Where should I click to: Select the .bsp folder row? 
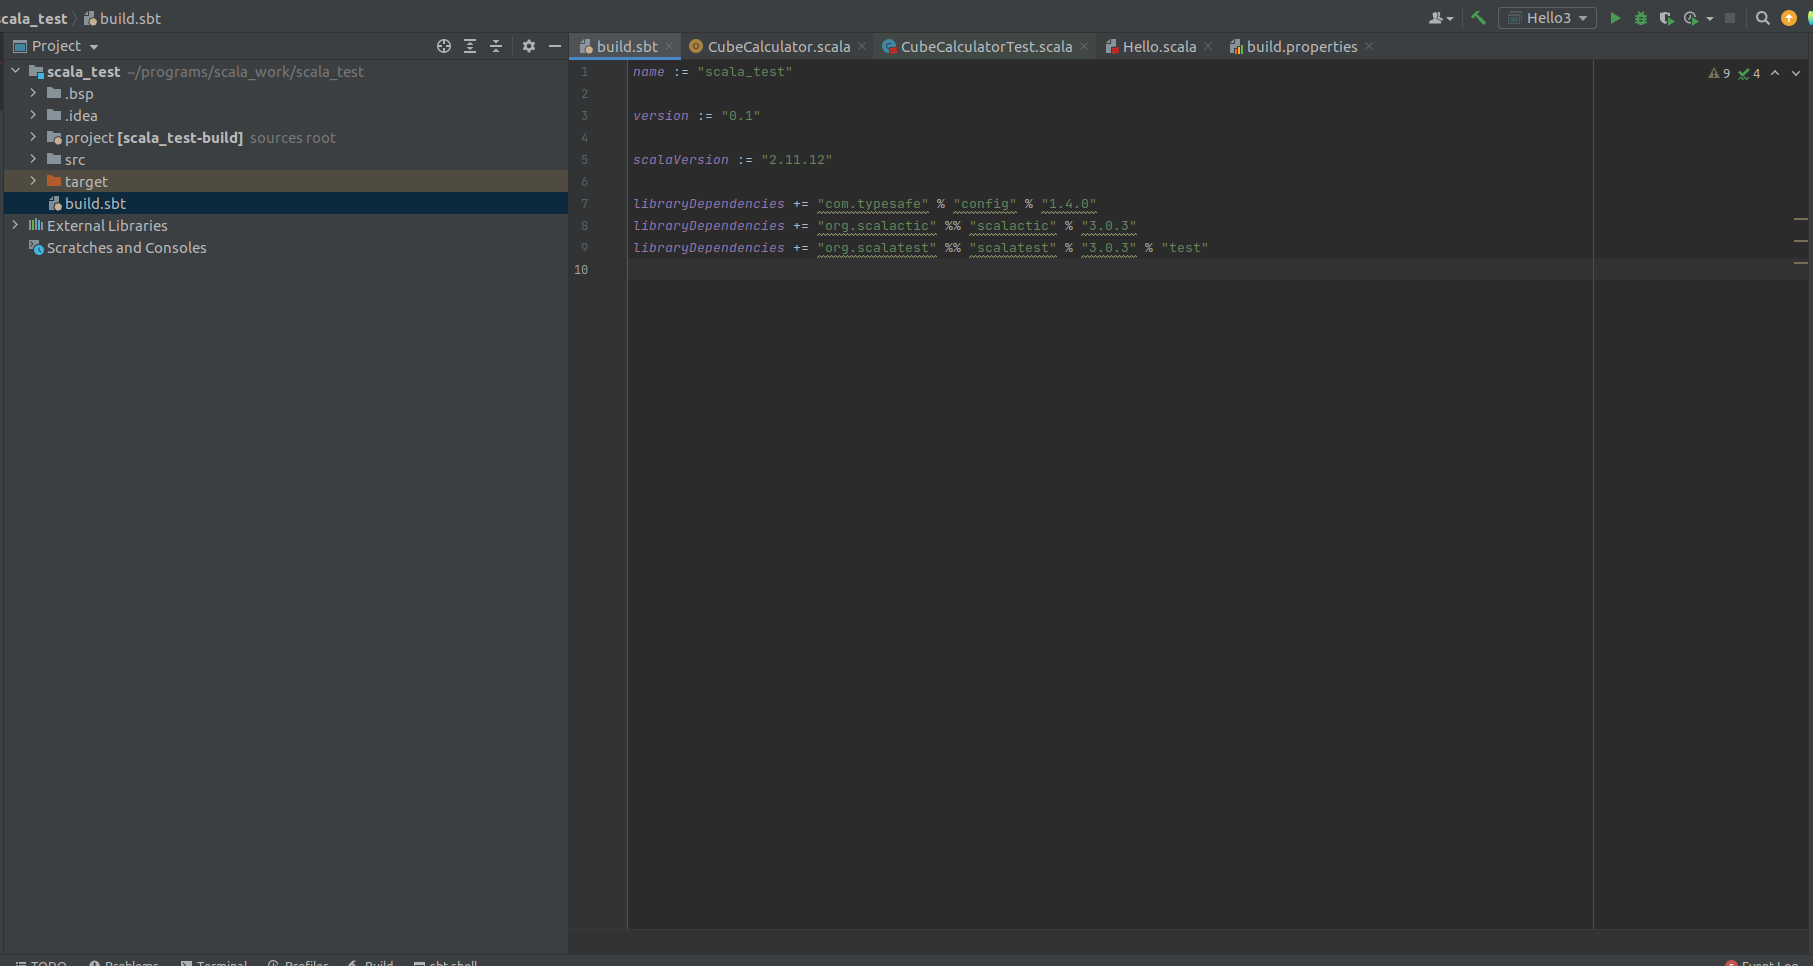286,93
